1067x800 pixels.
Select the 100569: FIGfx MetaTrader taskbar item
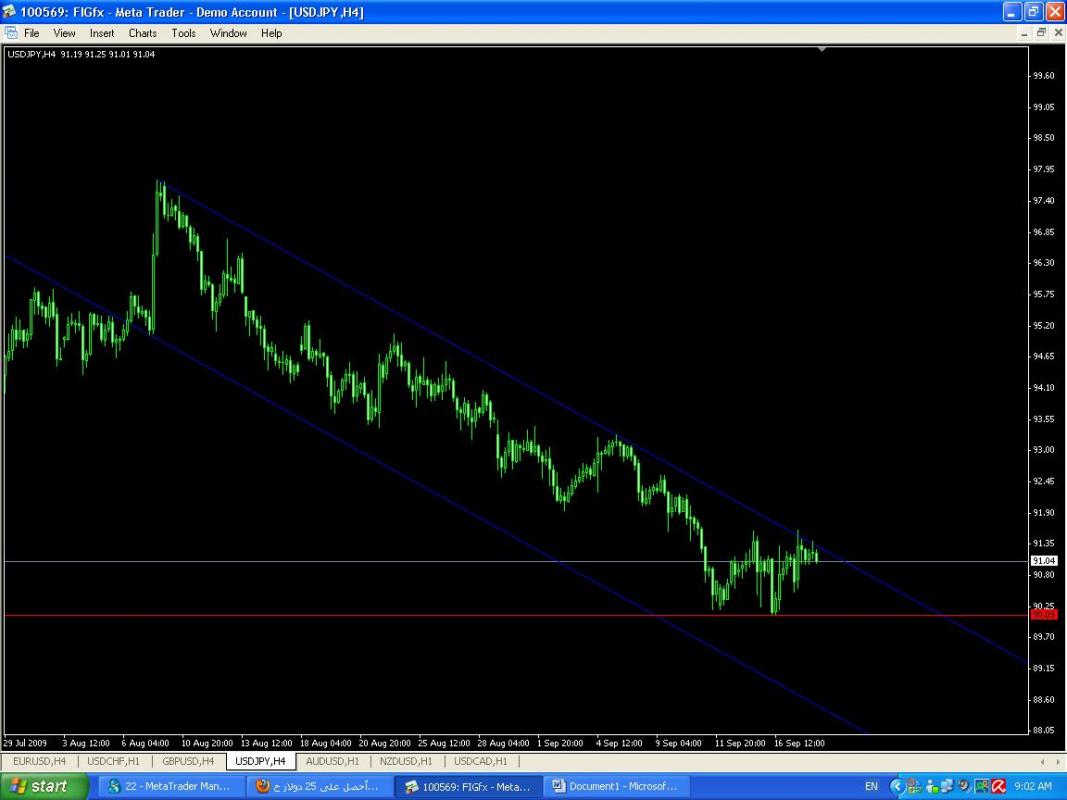point(468,787)
